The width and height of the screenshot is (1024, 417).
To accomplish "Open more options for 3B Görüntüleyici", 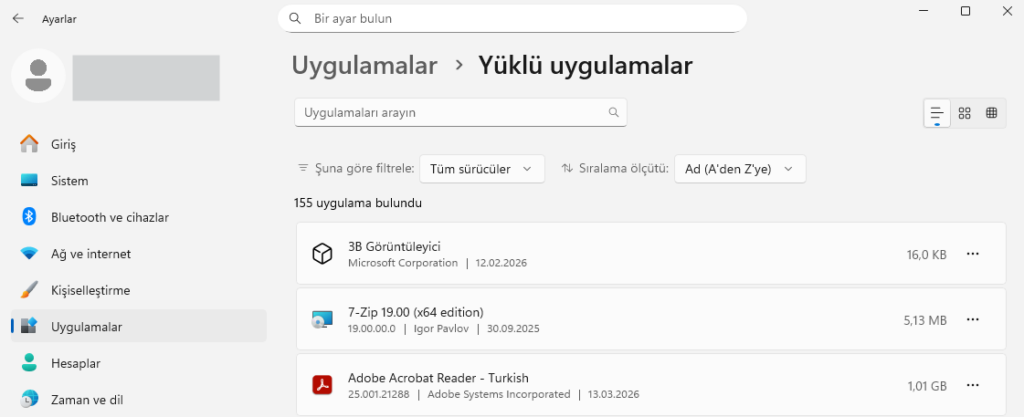I will point(972,254).
